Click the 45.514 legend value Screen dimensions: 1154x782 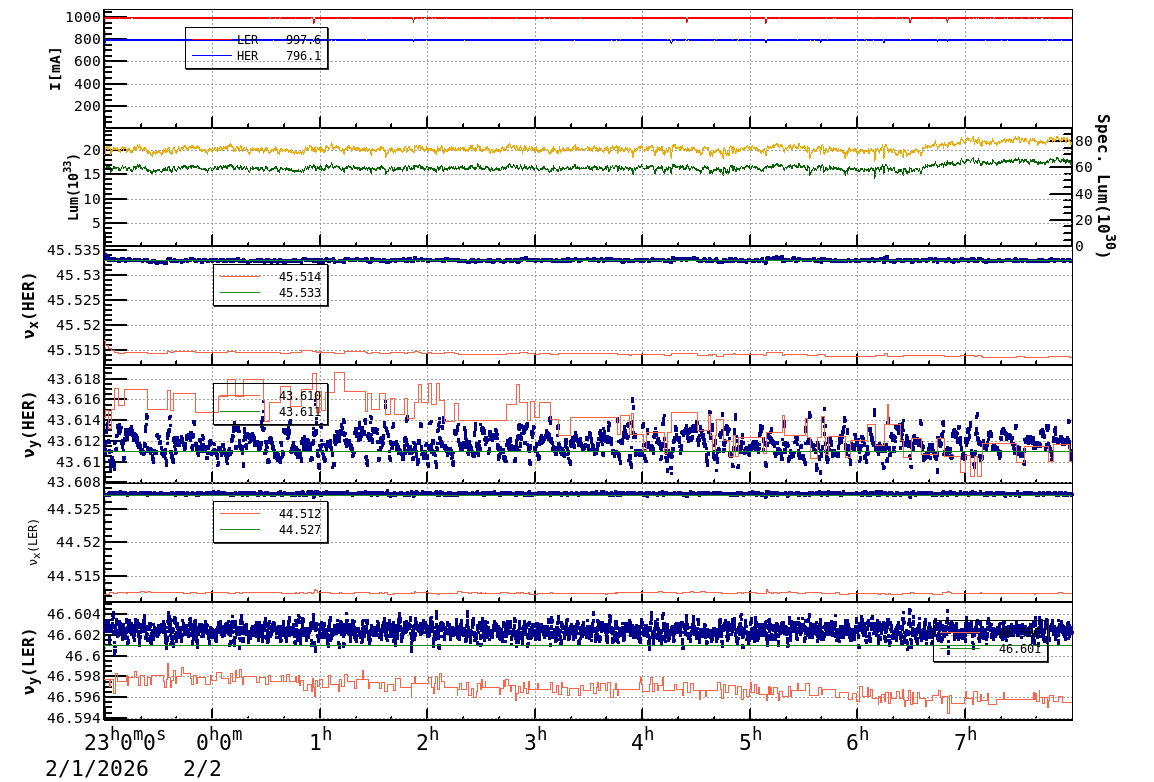pyautogui.click(x=300, y=277)
